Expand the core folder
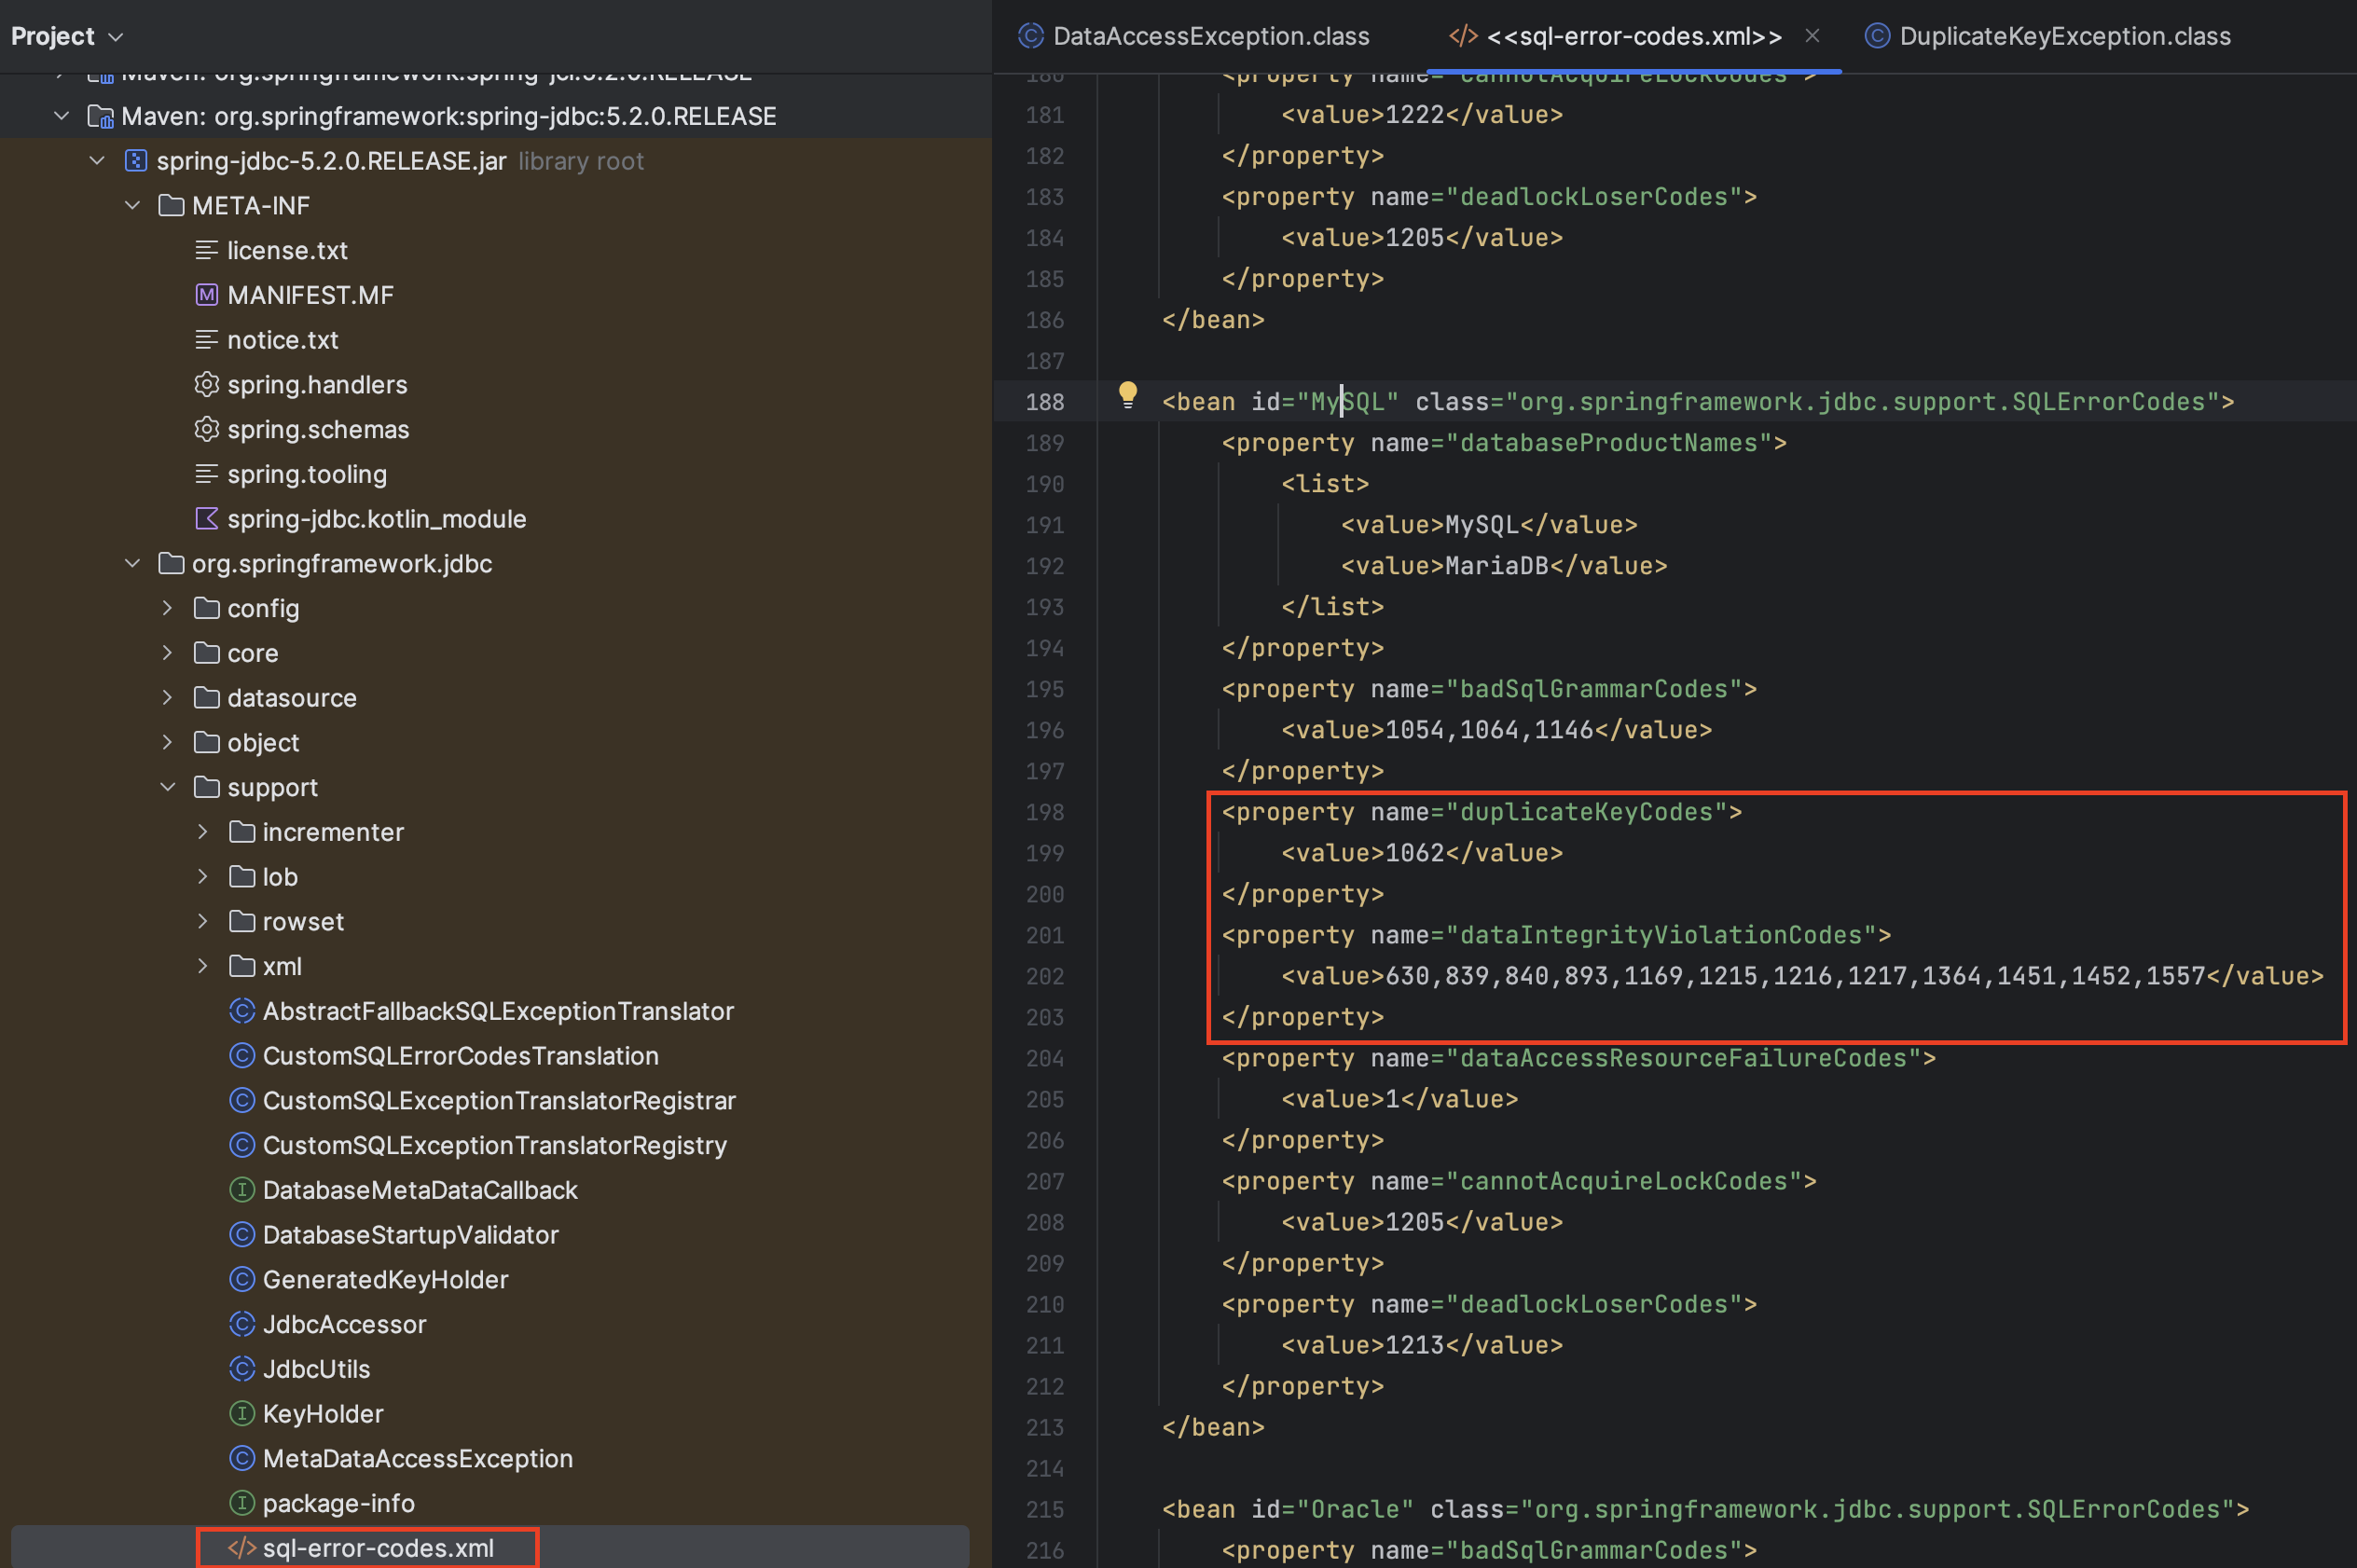This screenshot has width=2357, height=1568. coord(167,653)
